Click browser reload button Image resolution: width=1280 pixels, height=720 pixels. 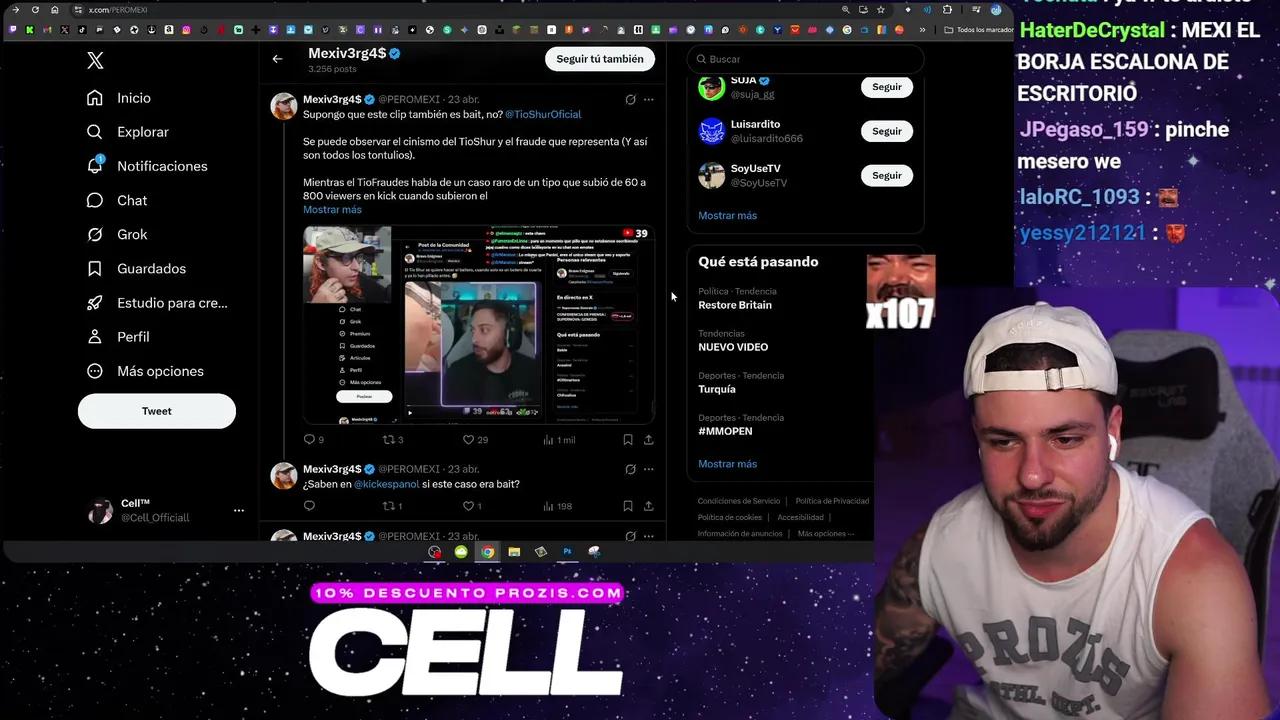pyautogui.click(x=35, y=10)
